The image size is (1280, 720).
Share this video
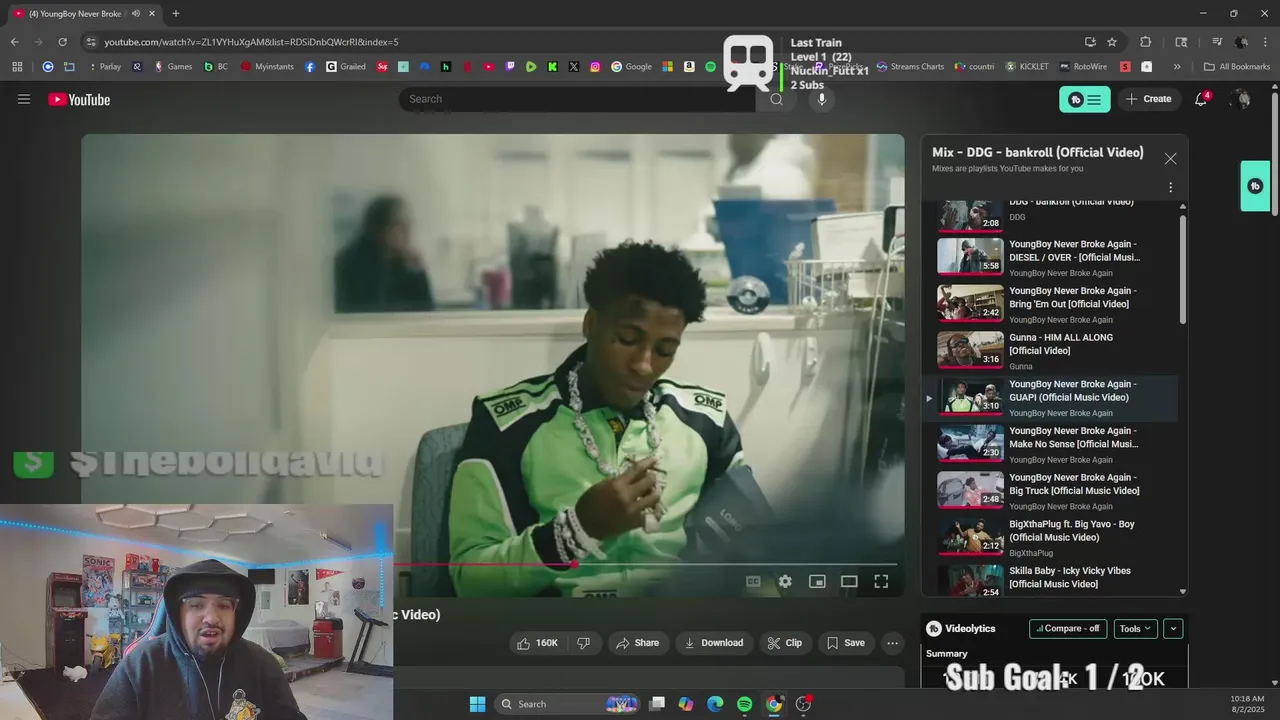[637, 643]
